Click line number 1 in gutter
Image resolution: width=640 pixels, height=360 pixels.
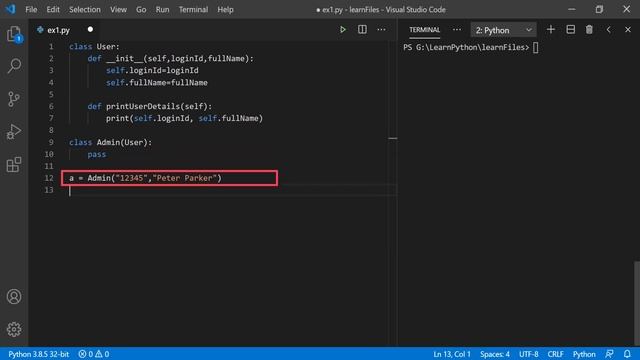pos(51,47)
